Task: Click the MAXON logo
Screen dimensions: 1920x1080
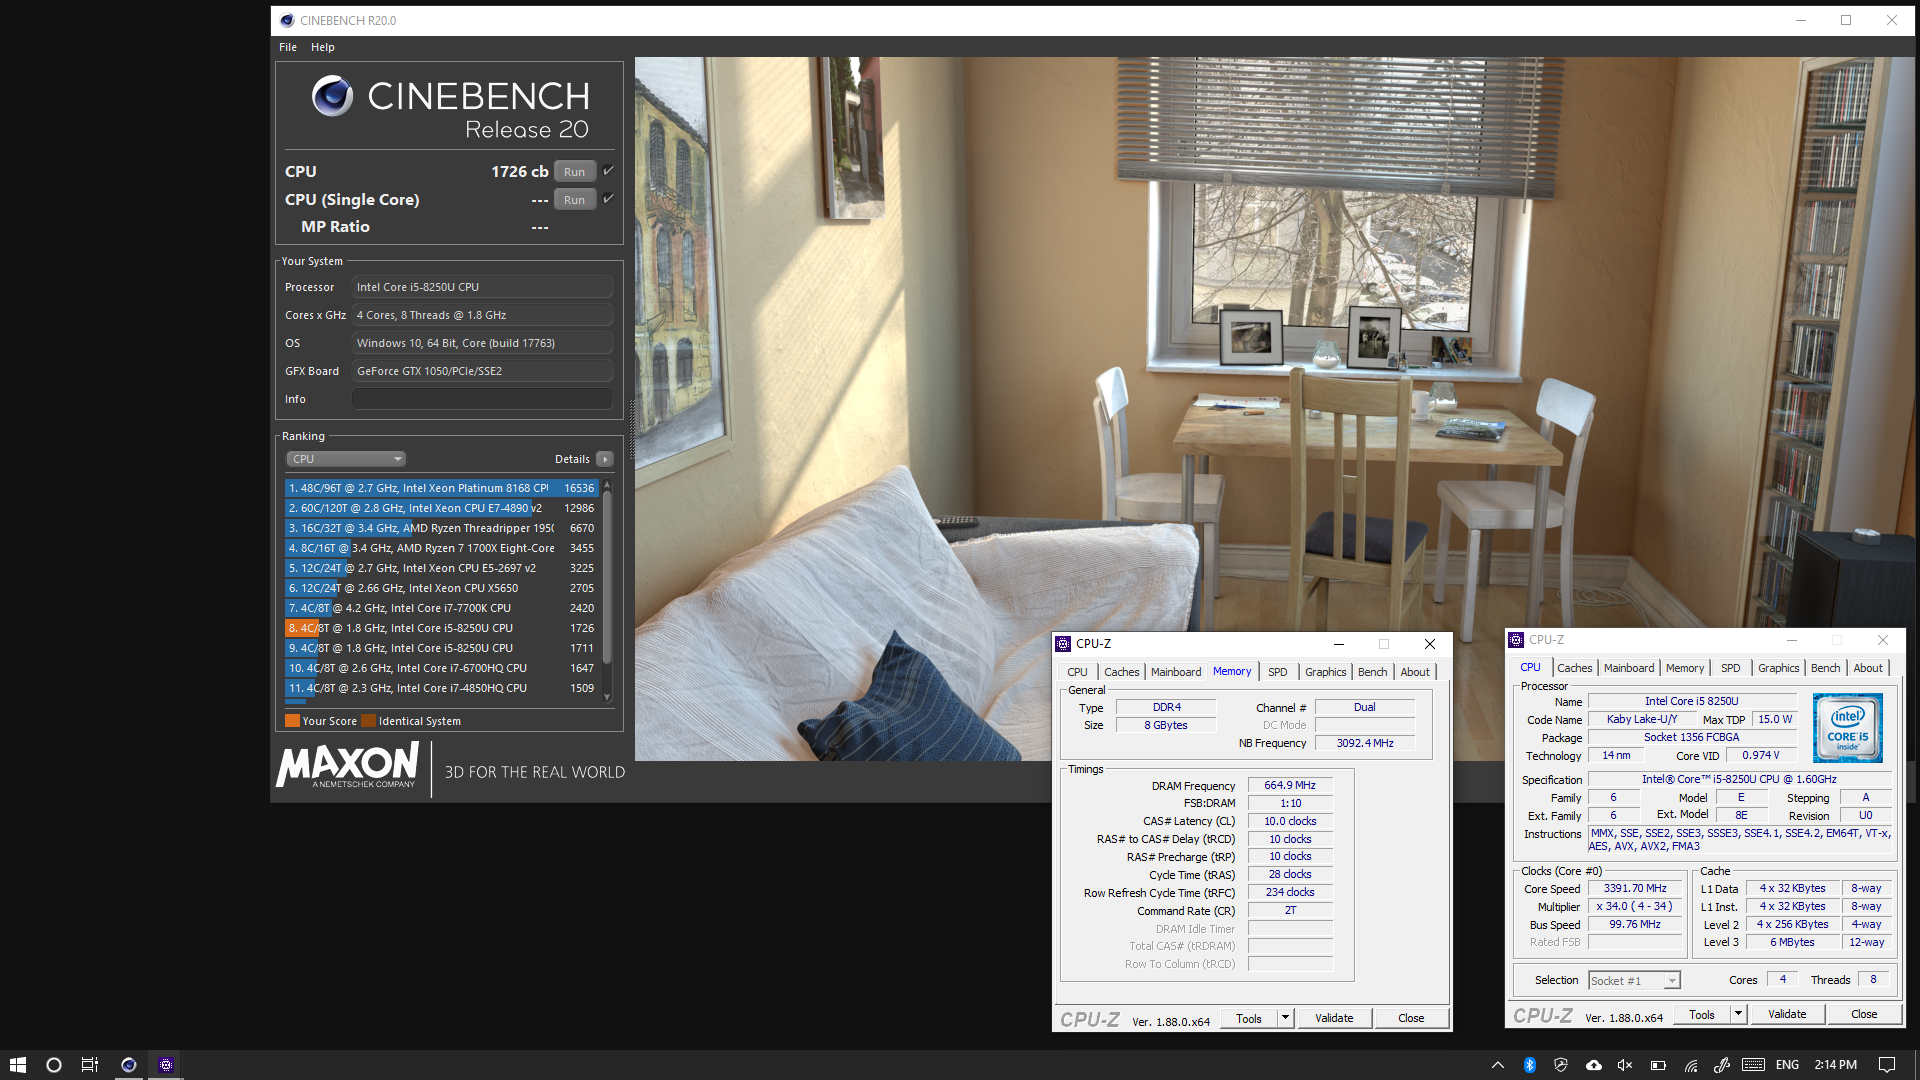Action: pyautogui.click(x=347, y=766)
